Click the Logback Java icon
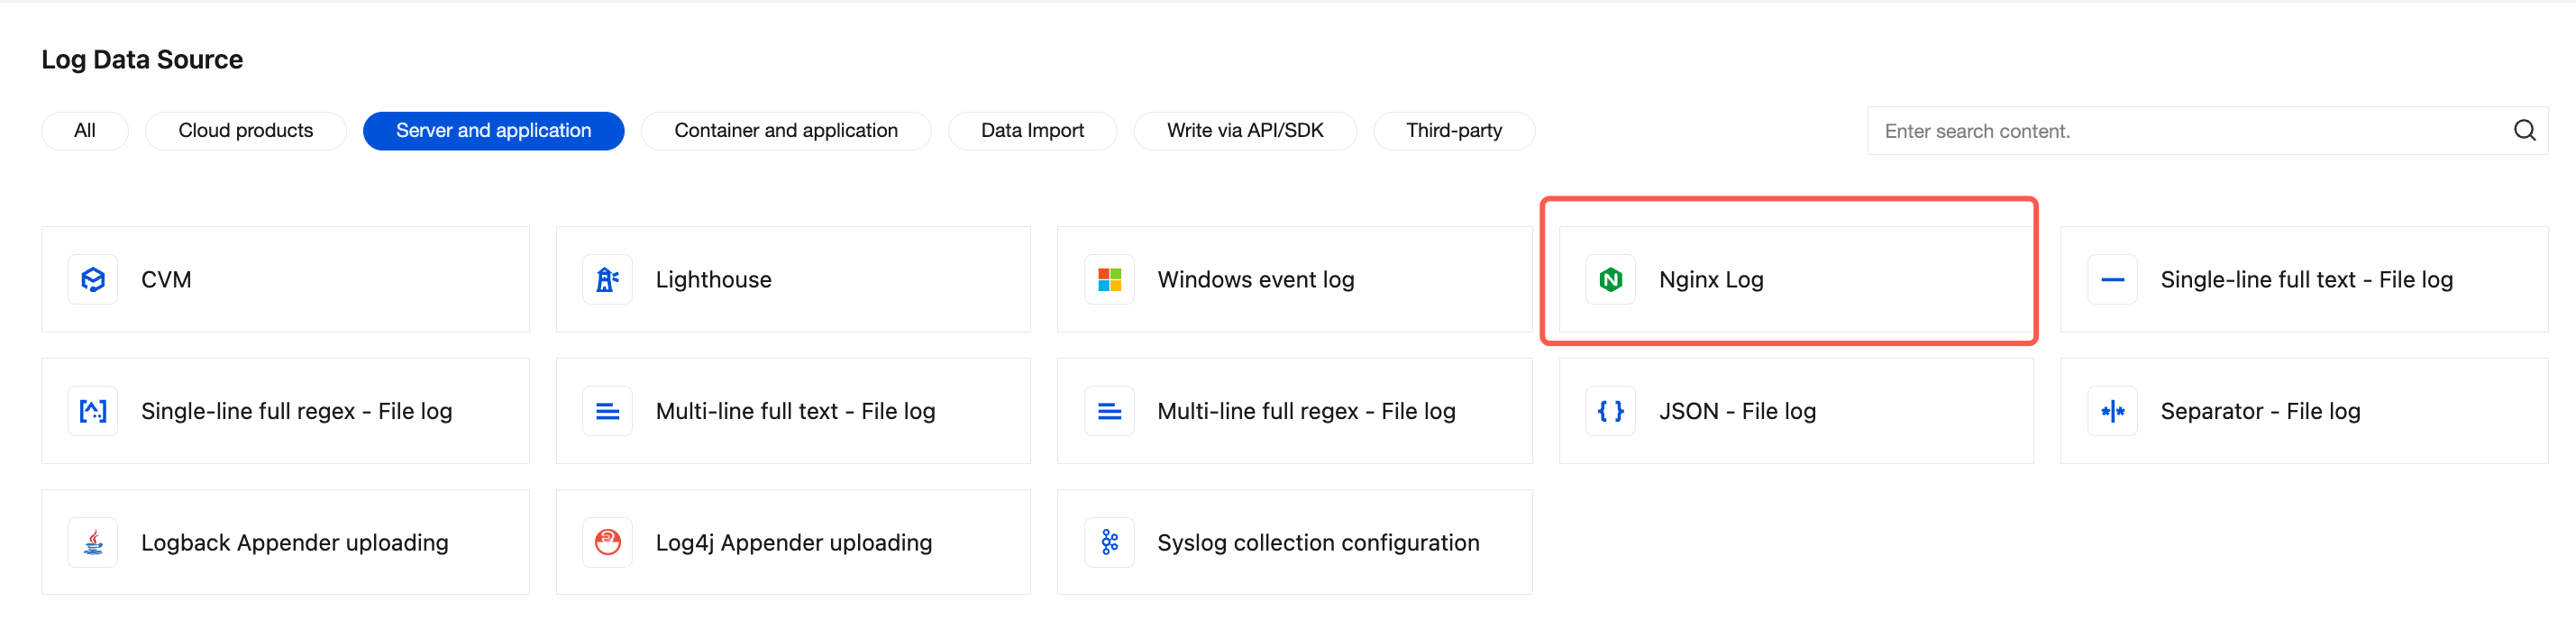Image resolution: width=2576 pixels, height=629 pixels. point(93,543)
